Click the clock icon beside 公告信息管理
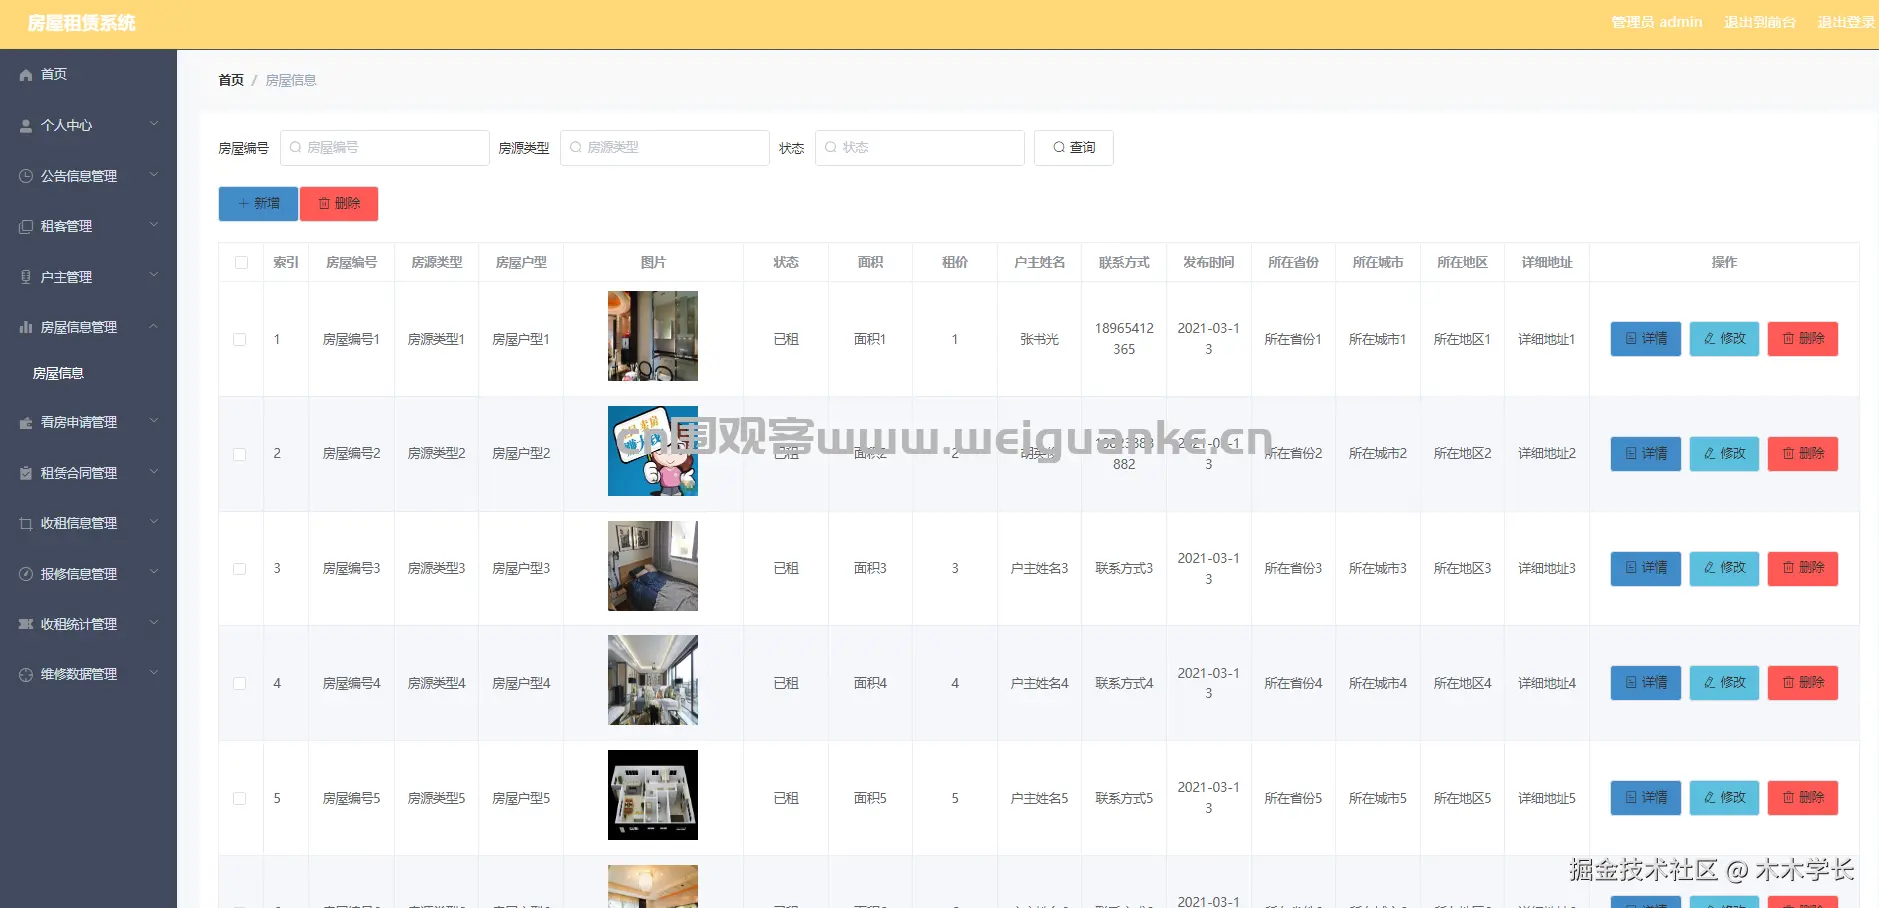 tap(26, 176)
